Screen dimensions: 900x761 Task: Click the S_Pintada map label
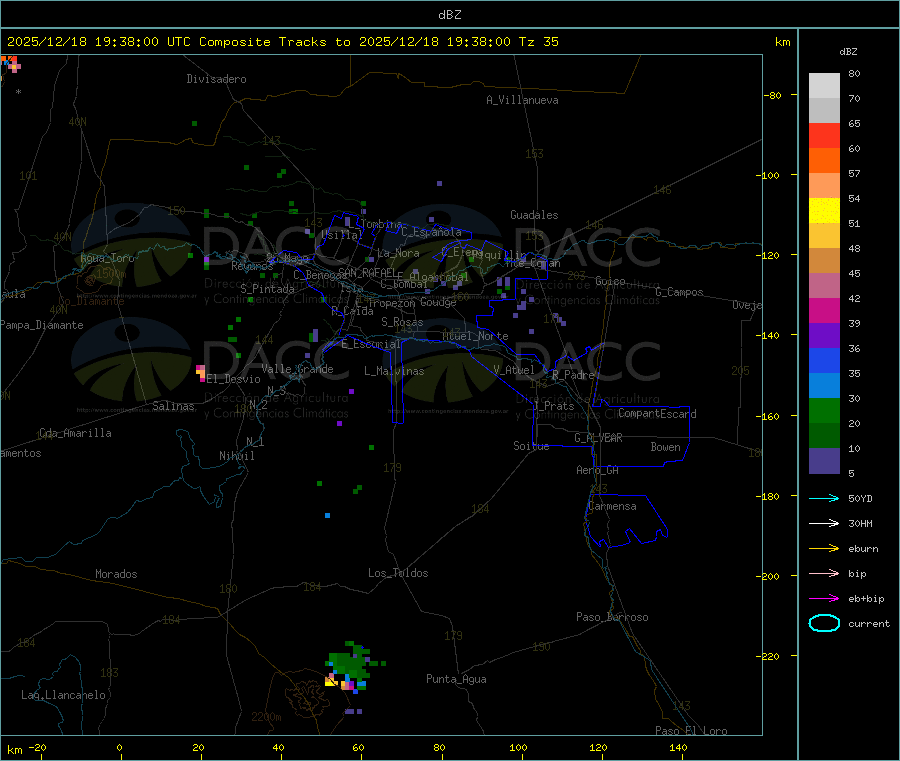click(267, 289)
